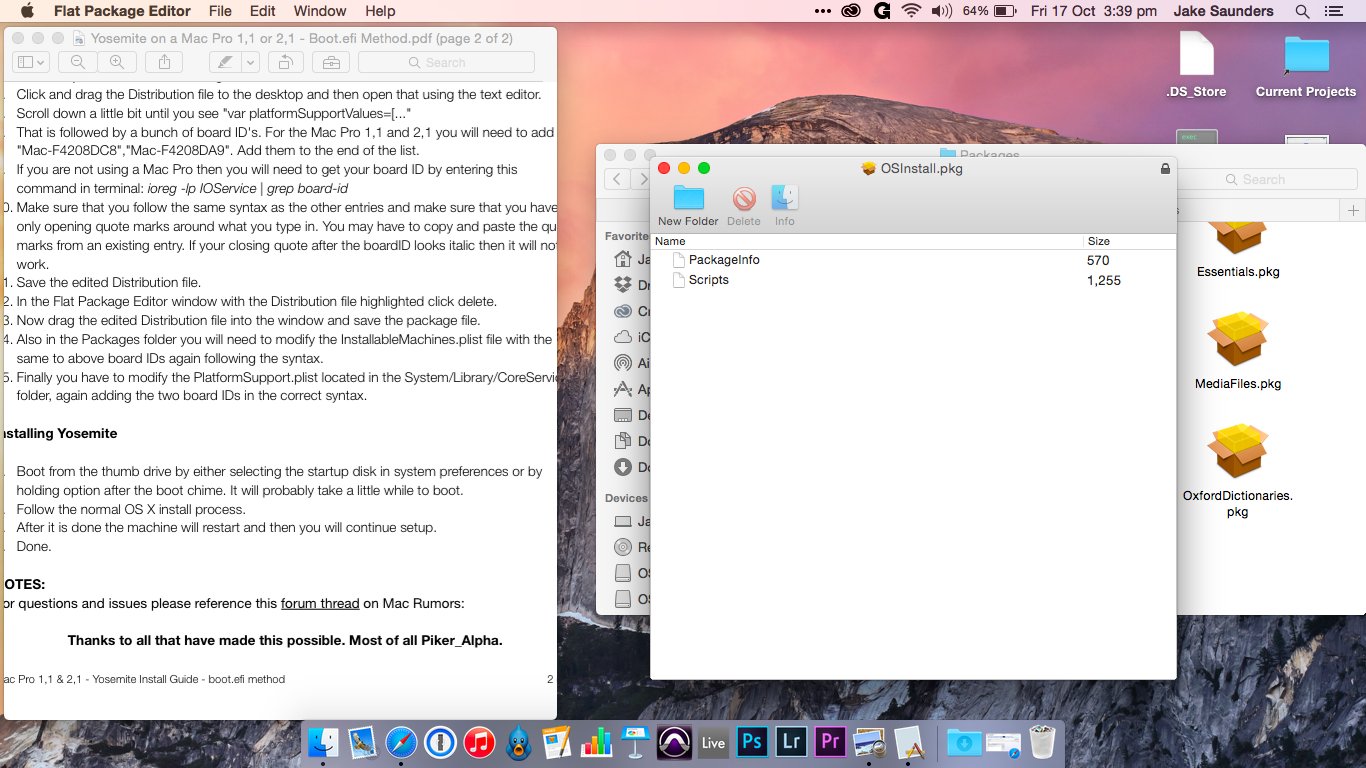The image size is (1366, 768).
Task: Open the Apple menu
Action: click(x=27, y=11)
